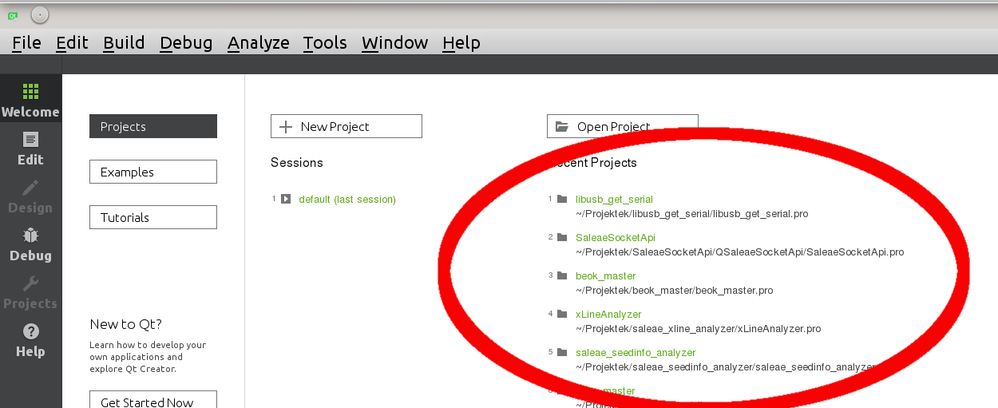Image resolution: width=998 pixels, height=408 pixels.
Task: Click folder icon next to xLineAnalyzer
Action: coord(561,314)
